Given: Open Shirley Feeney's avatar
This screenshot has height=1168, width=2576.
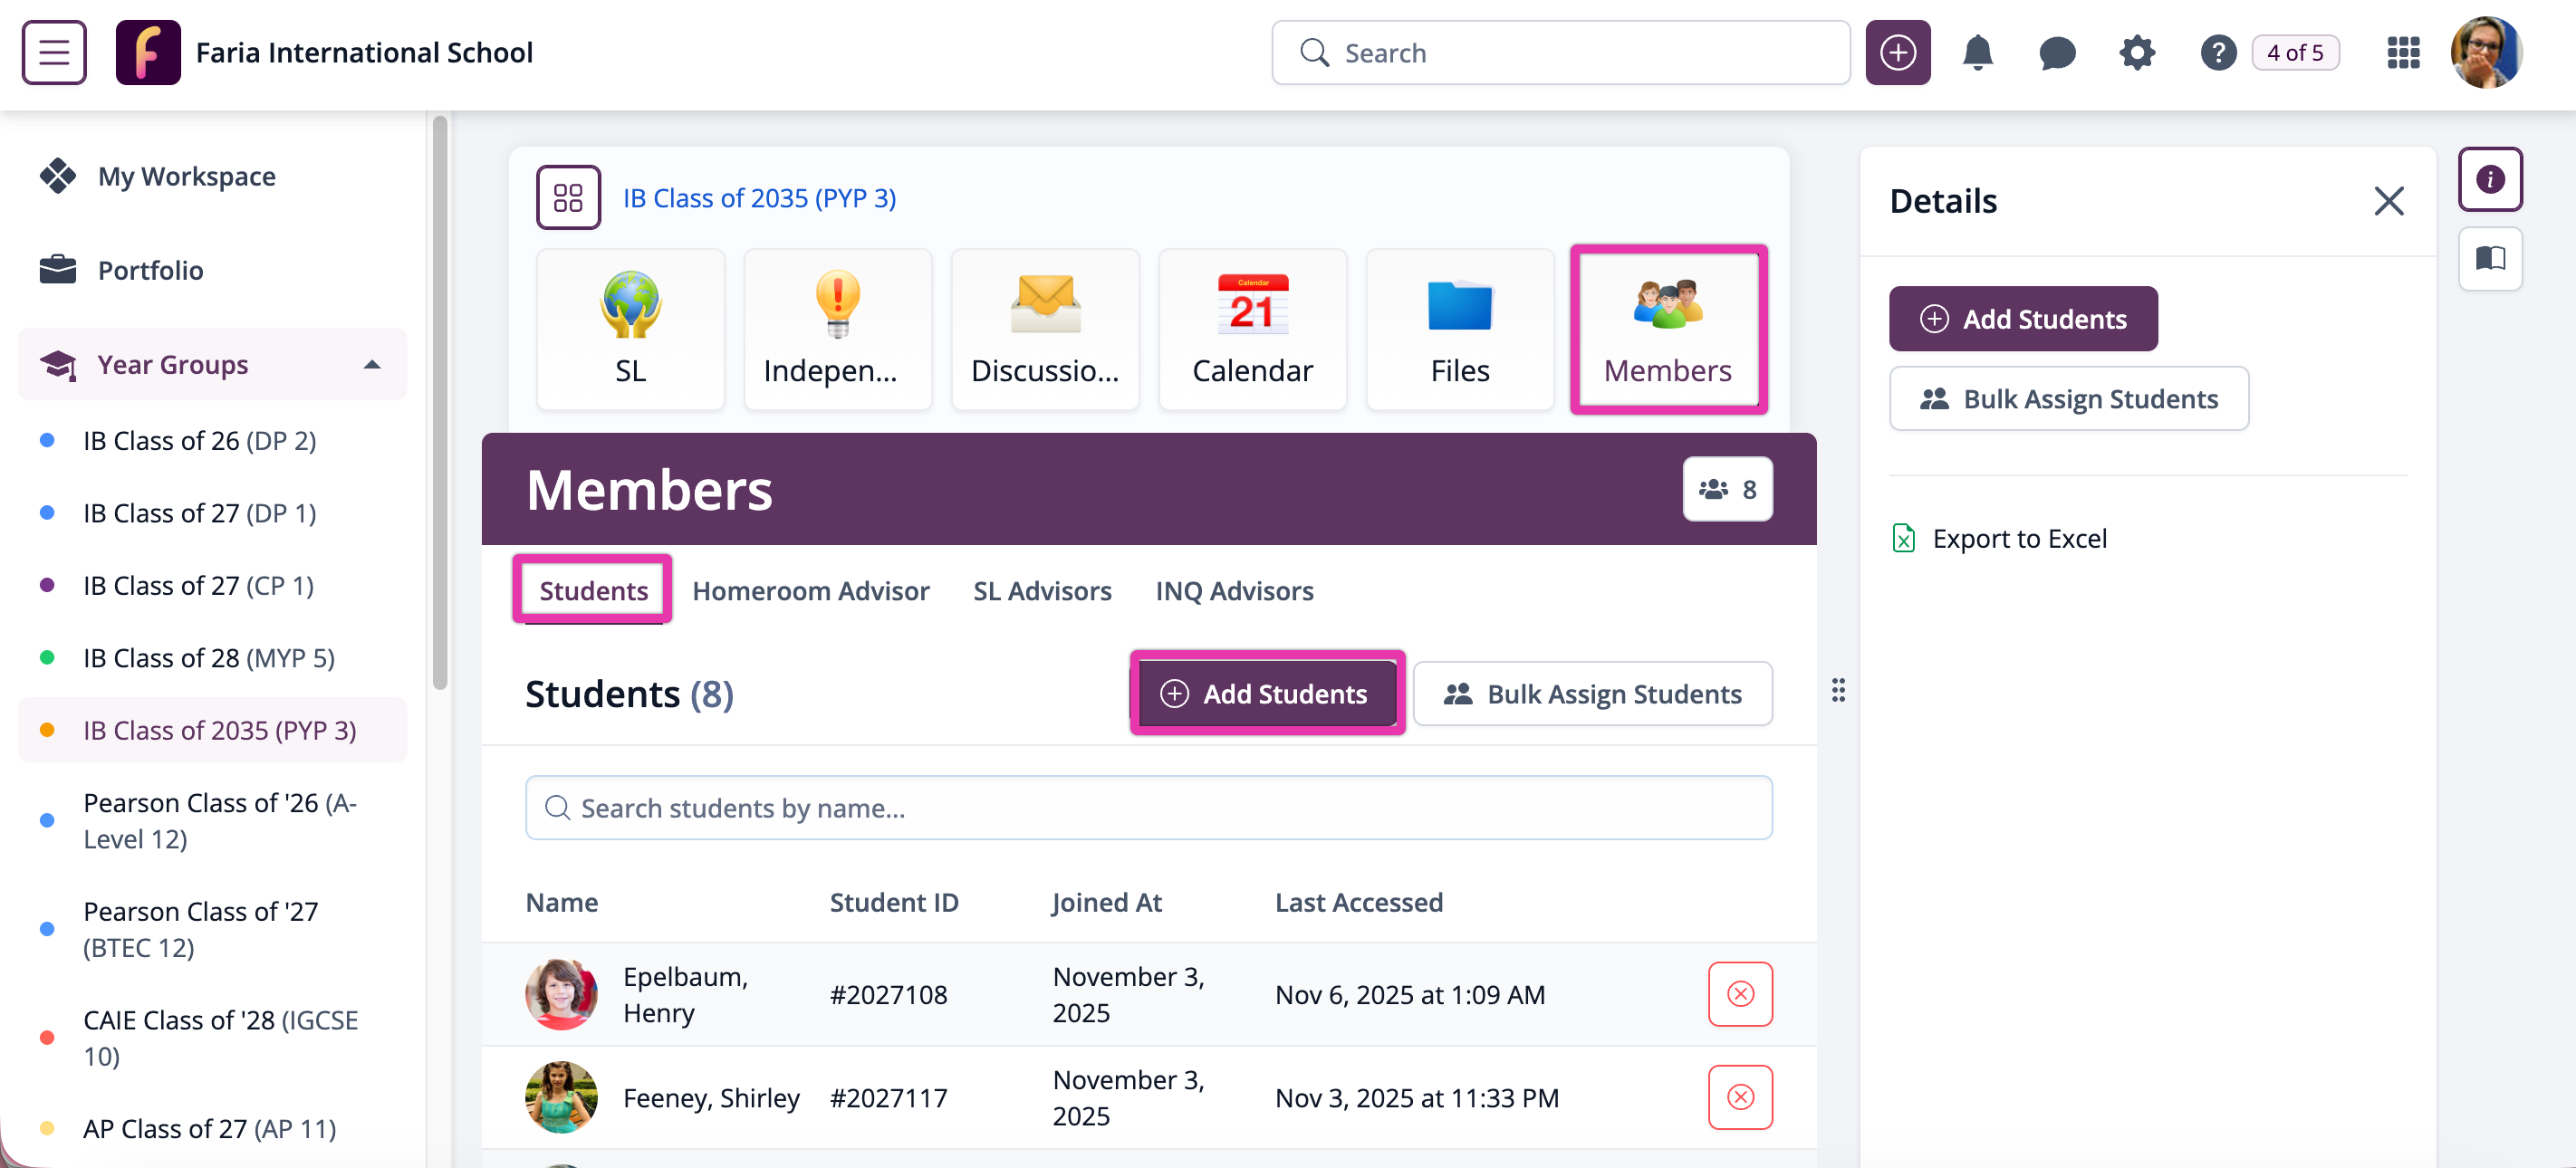Looking at the screenshot, I should coord(561,1097).
